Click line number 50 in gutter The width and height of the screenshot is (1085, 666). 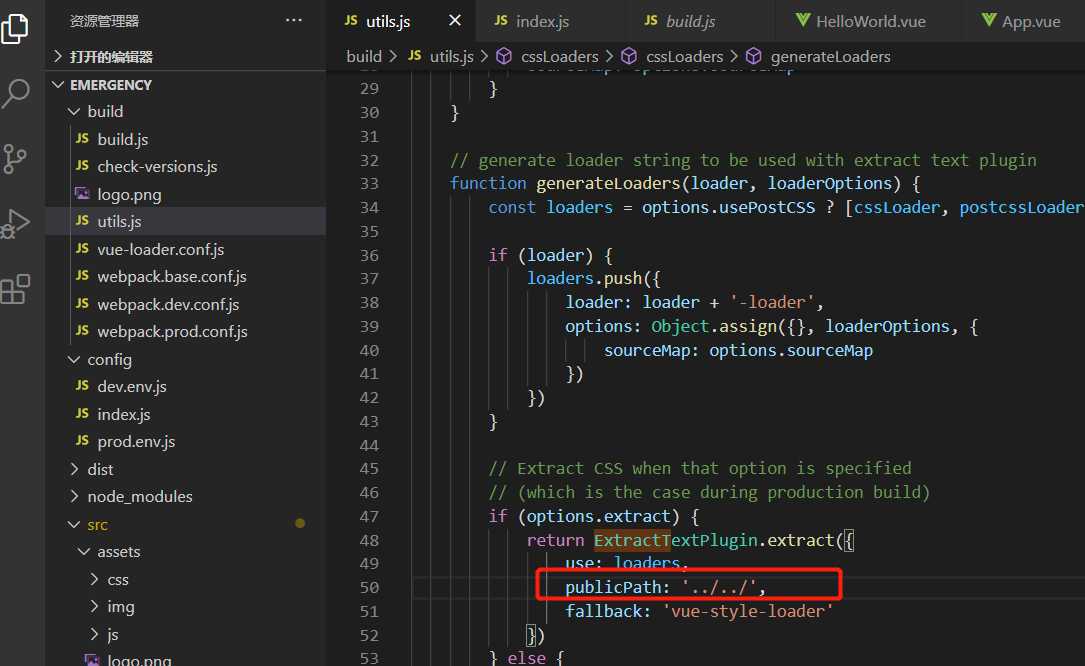pos(369,588)
